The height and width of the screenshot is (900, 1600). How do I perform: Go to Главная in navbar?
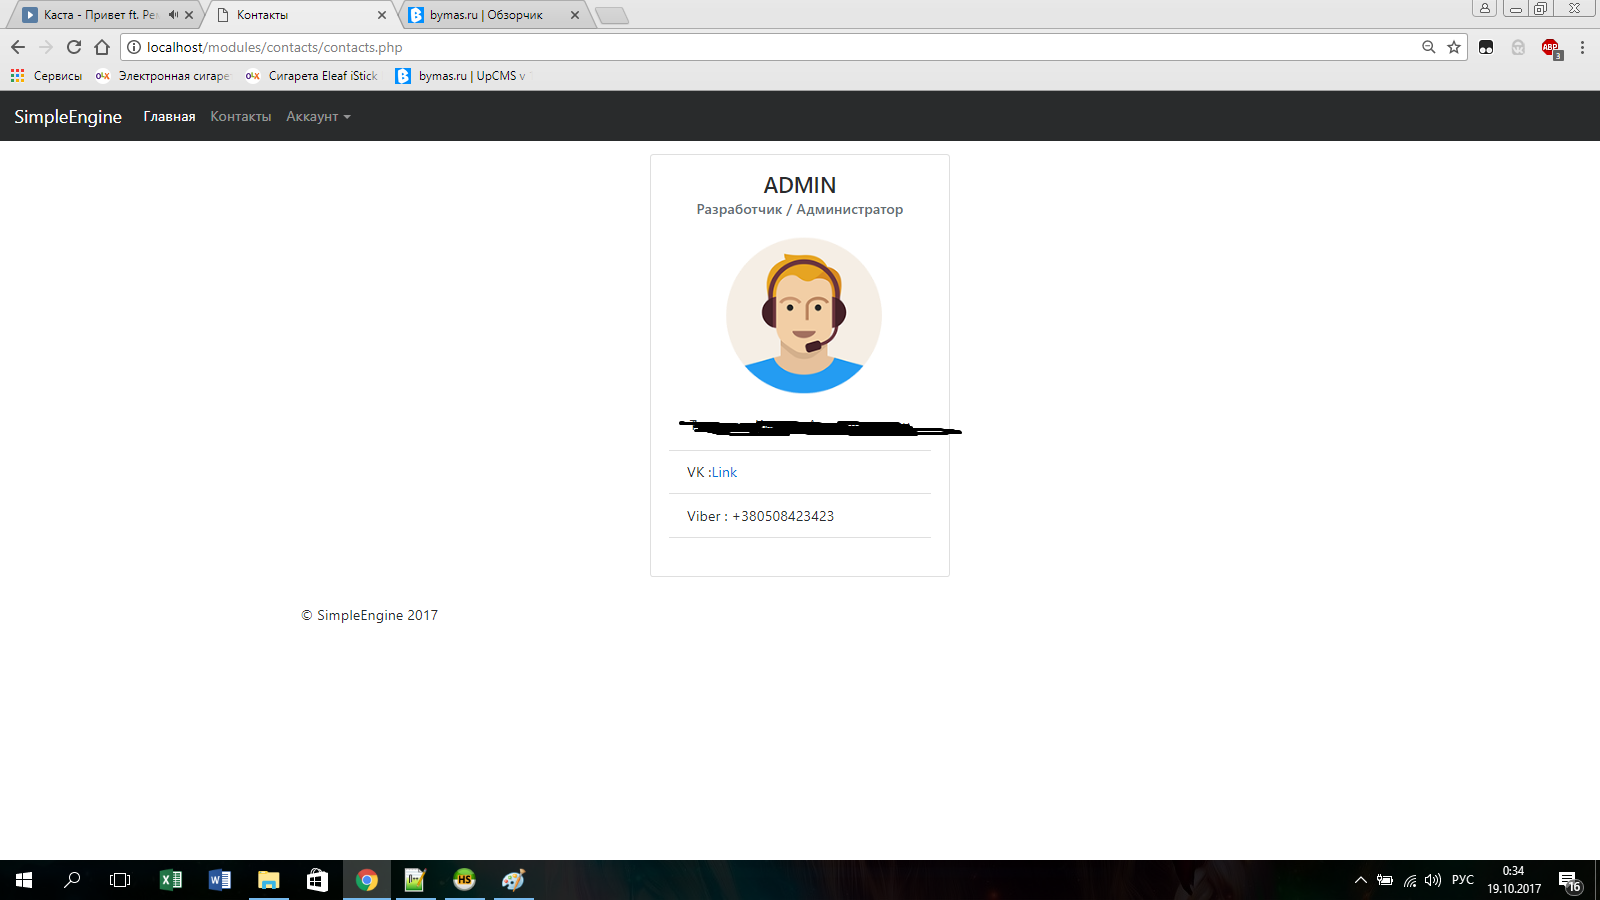click(x=169, y=117)
